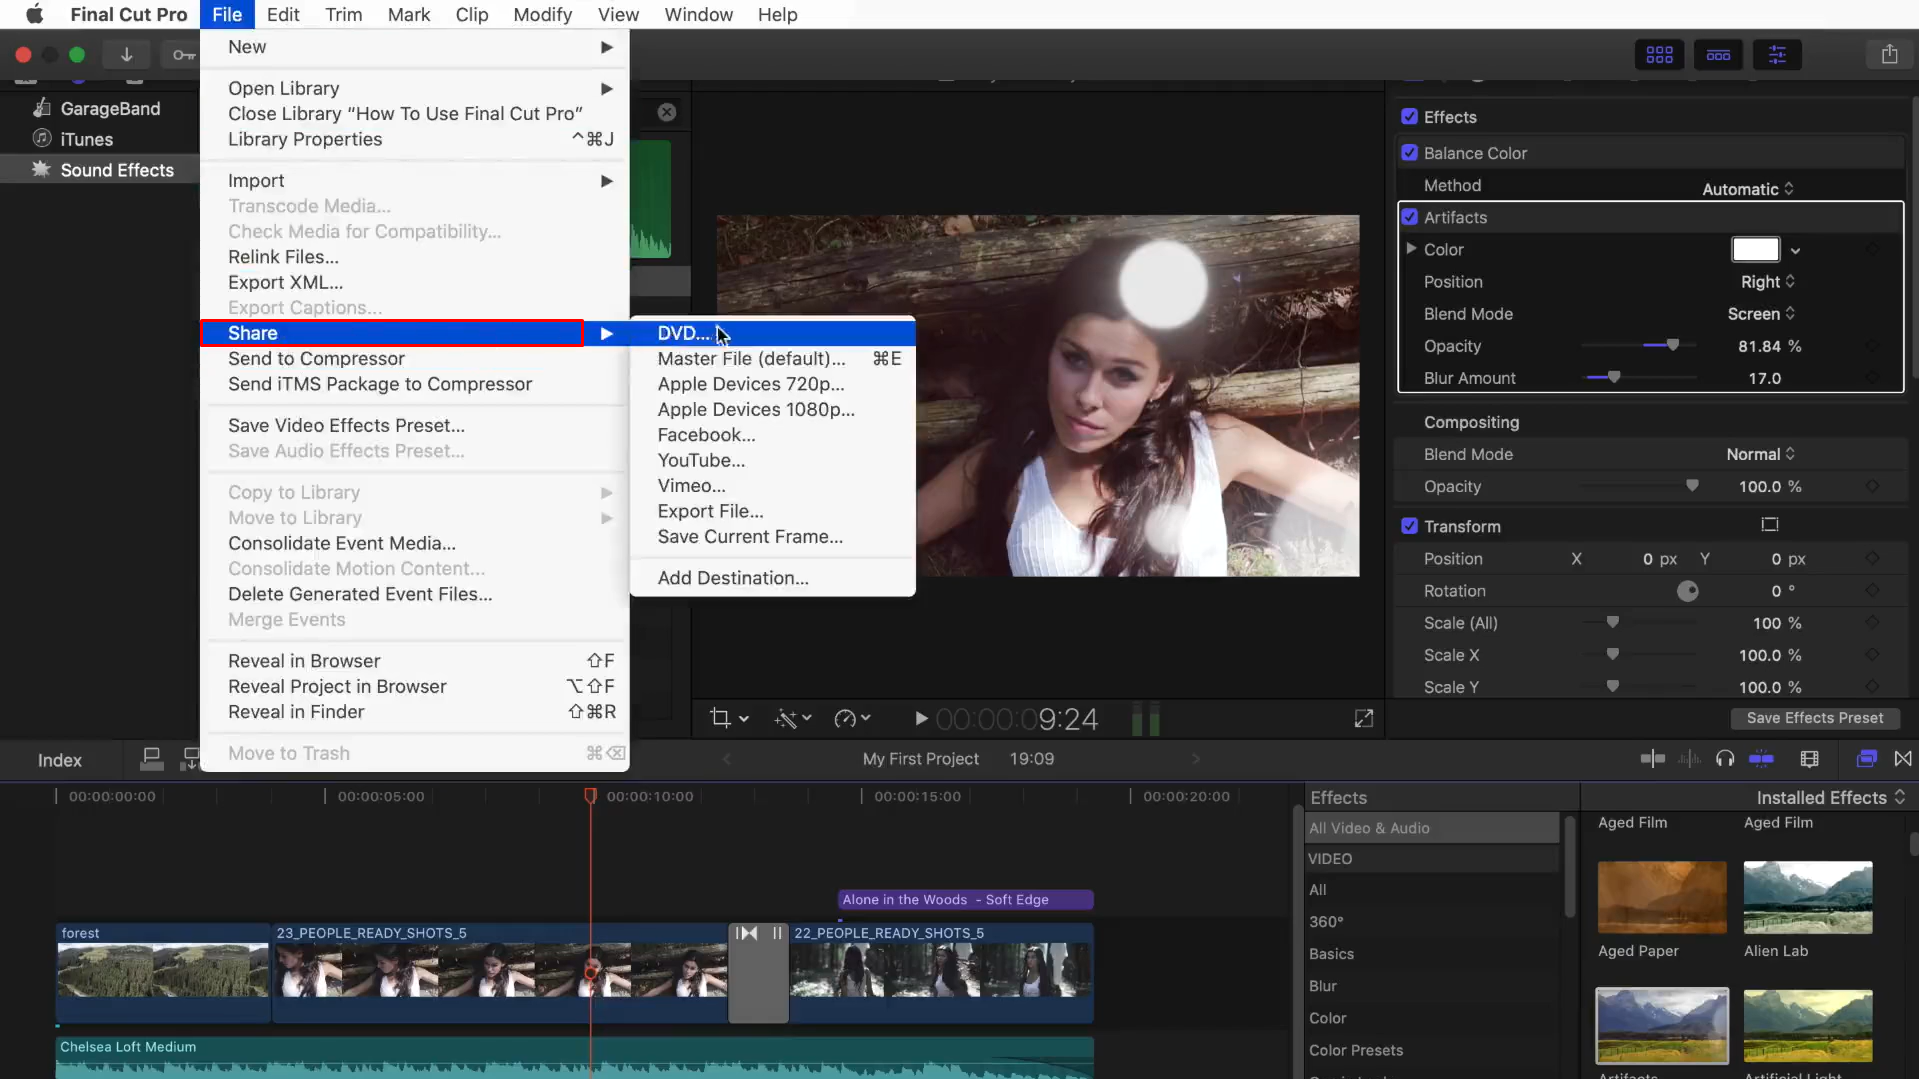
Task: Toggle snapping in the timeline toolbar
Action: (x=1905, y=759)
